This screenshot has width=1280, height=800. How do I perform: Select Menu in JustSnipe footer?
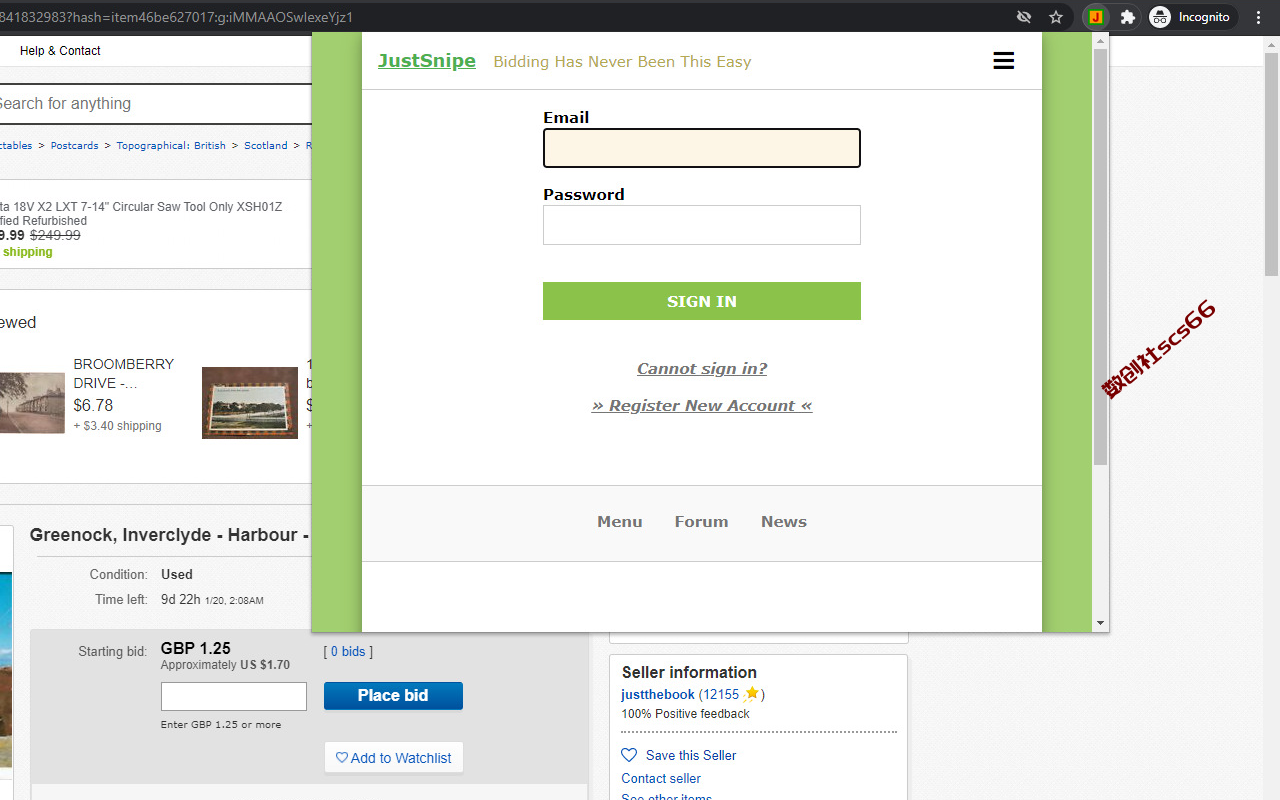click(620, 522)
